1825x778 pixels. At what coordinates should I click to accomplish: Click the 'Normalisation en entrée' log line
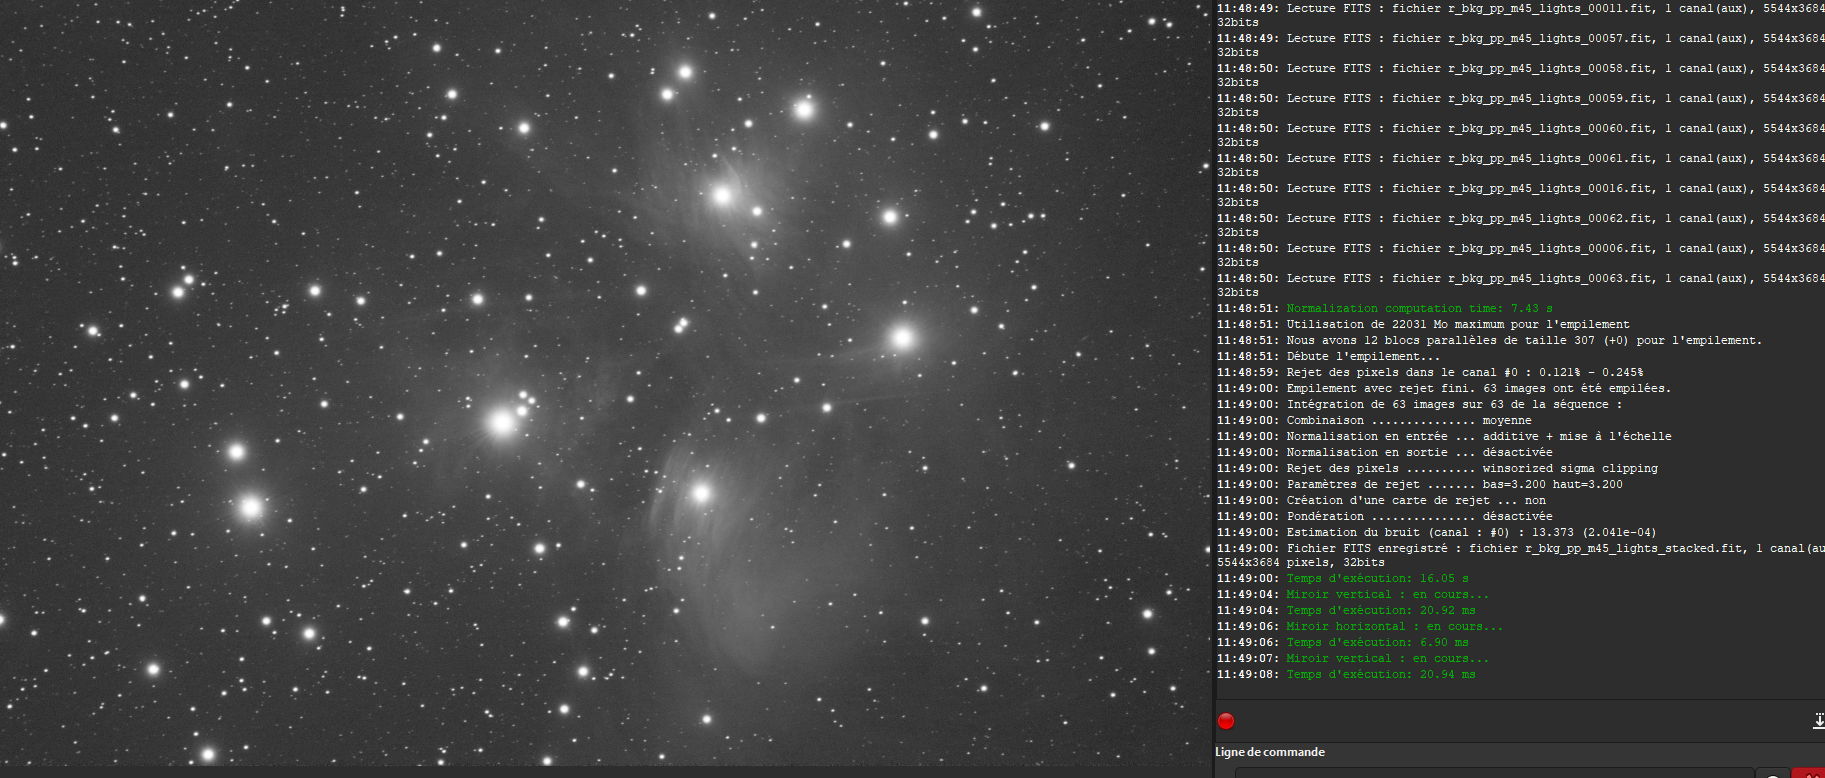[1444, 436]
